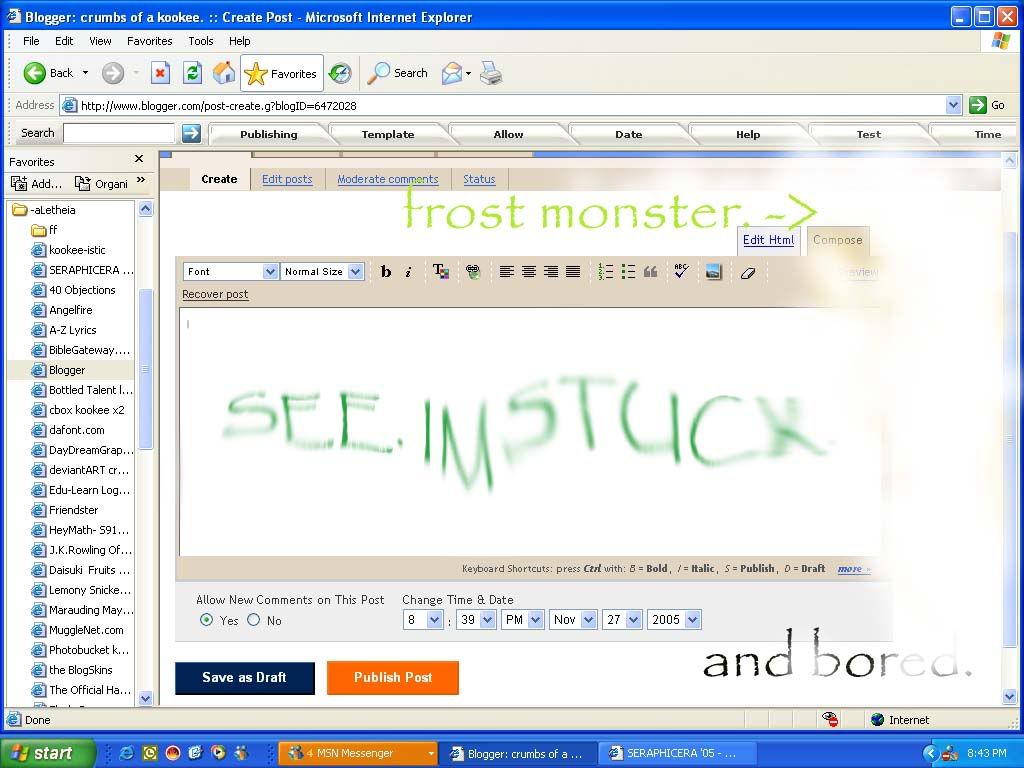Insert a hyperlink with the link icon

pos(473,272)
